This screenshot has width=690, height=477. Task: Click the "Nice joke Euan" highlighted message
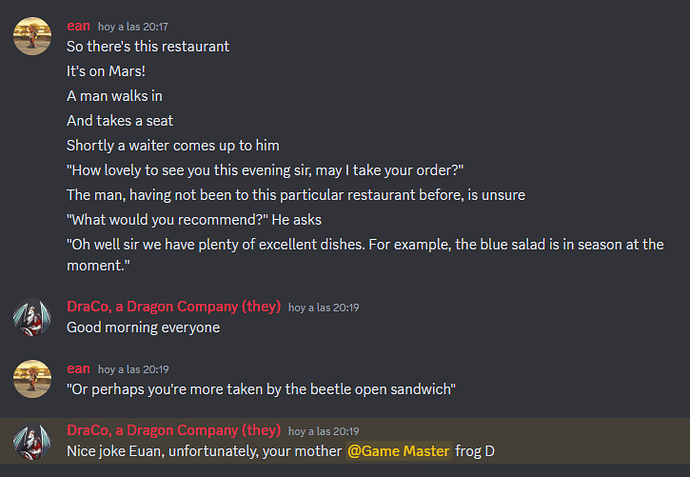[281, 451]
